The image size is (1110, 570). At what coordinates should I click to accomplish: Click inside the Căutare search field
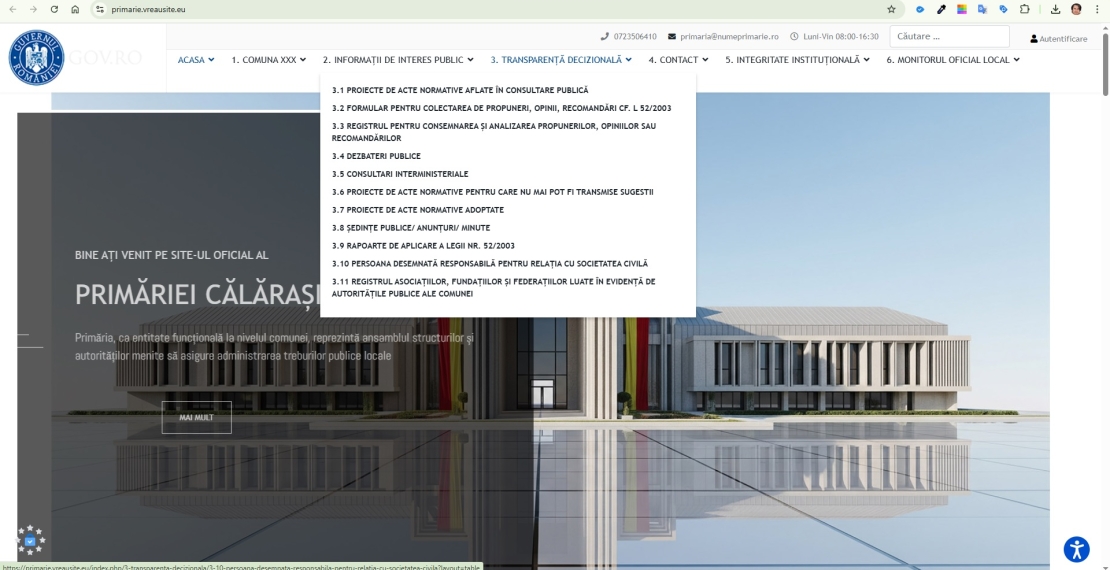[x=948, y=37]
